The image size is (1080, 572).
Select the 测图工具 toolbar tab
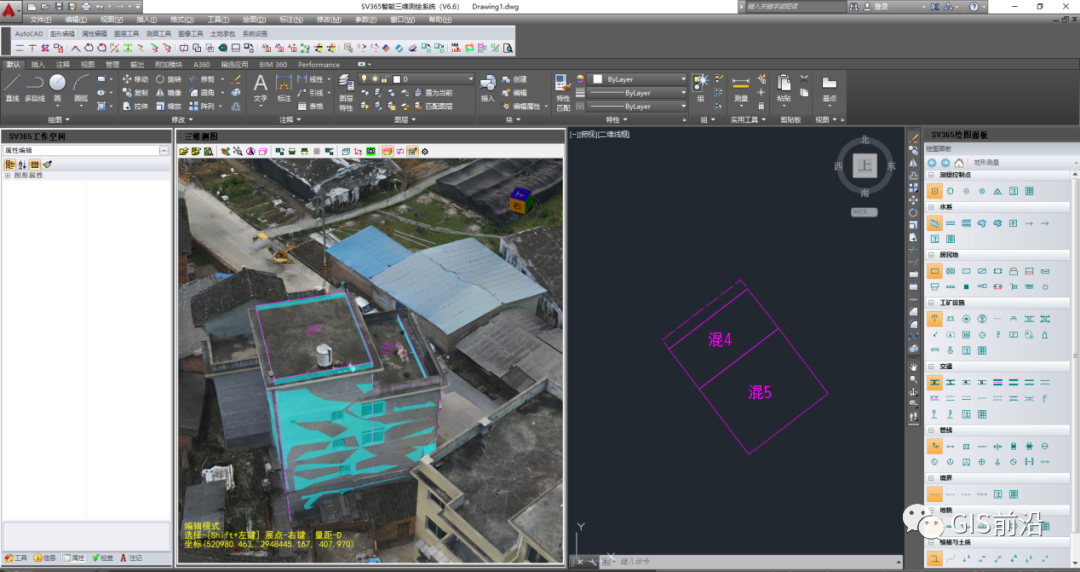[158, 33]
